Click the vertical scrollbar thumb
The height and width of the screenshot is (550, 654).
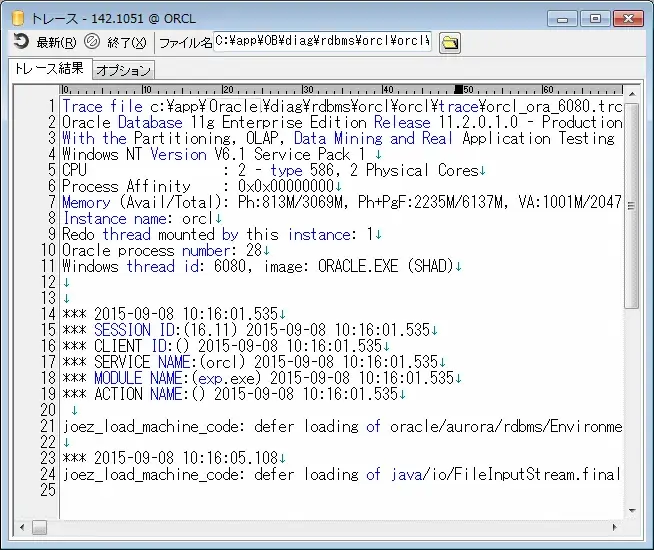pyautogui.click(x=632, y=200)
